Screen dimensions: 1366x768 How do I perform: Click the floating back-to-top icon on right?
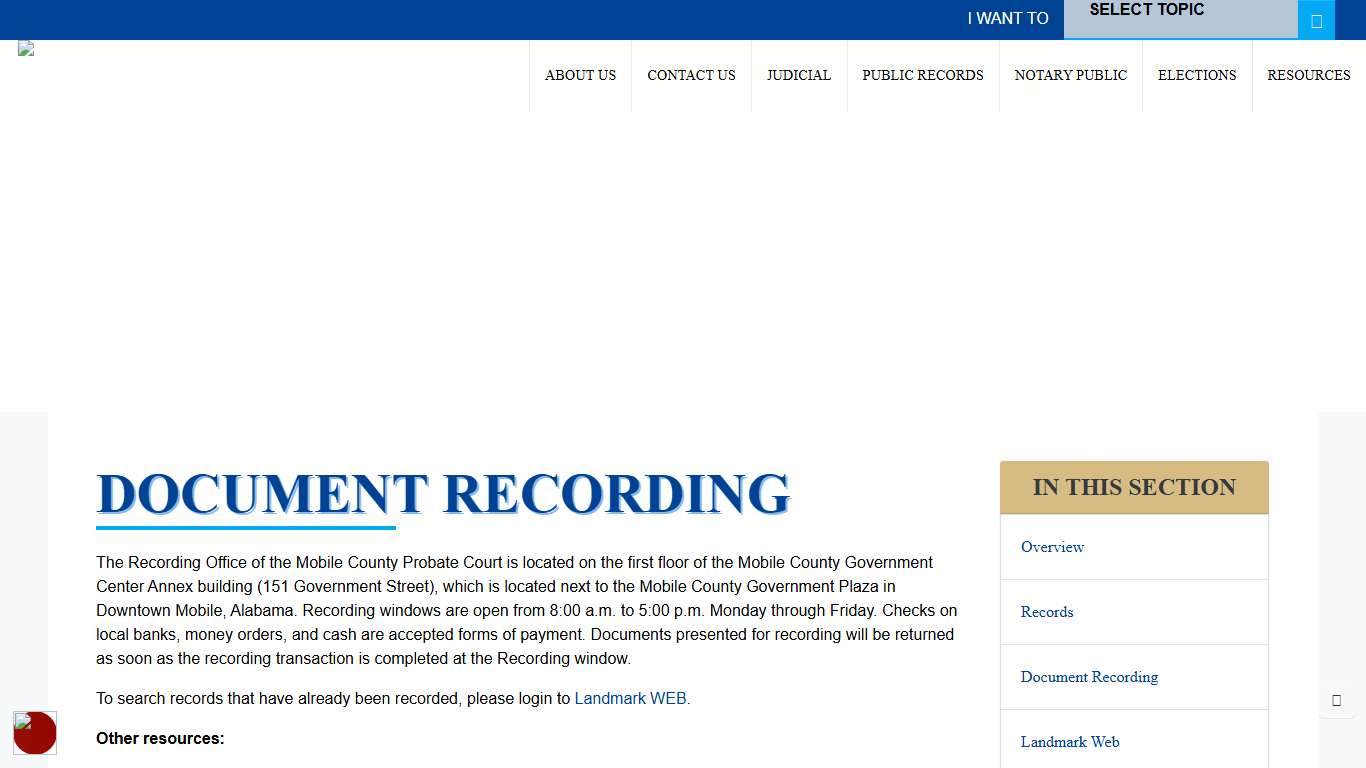(x=1337, y=700)
